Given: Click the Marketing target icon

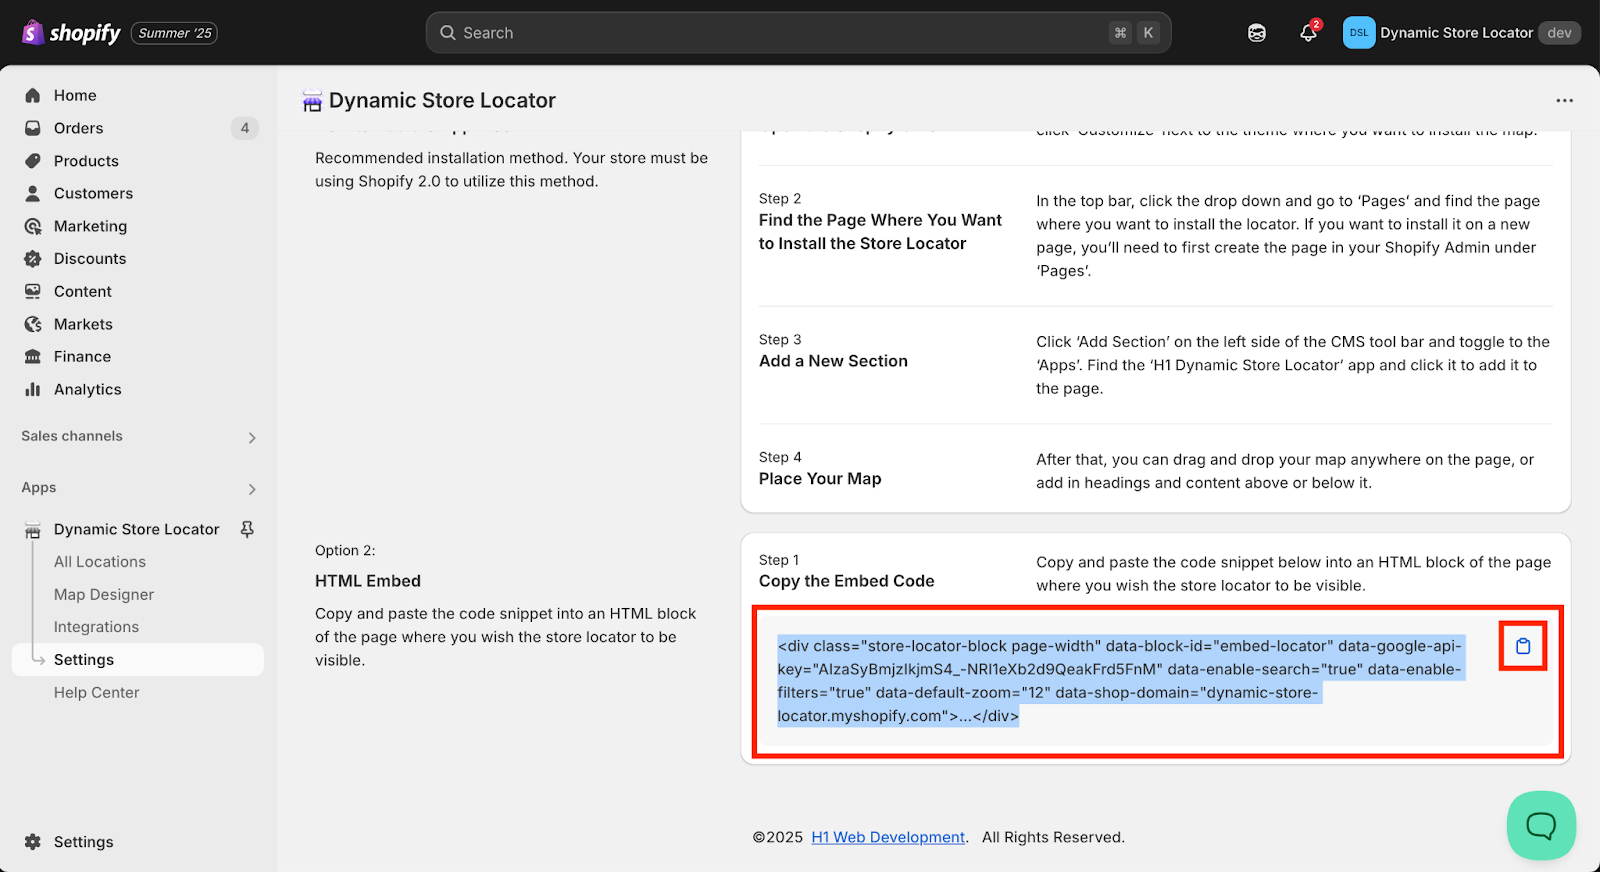Looking at the screenshot, I should (33, 226).
